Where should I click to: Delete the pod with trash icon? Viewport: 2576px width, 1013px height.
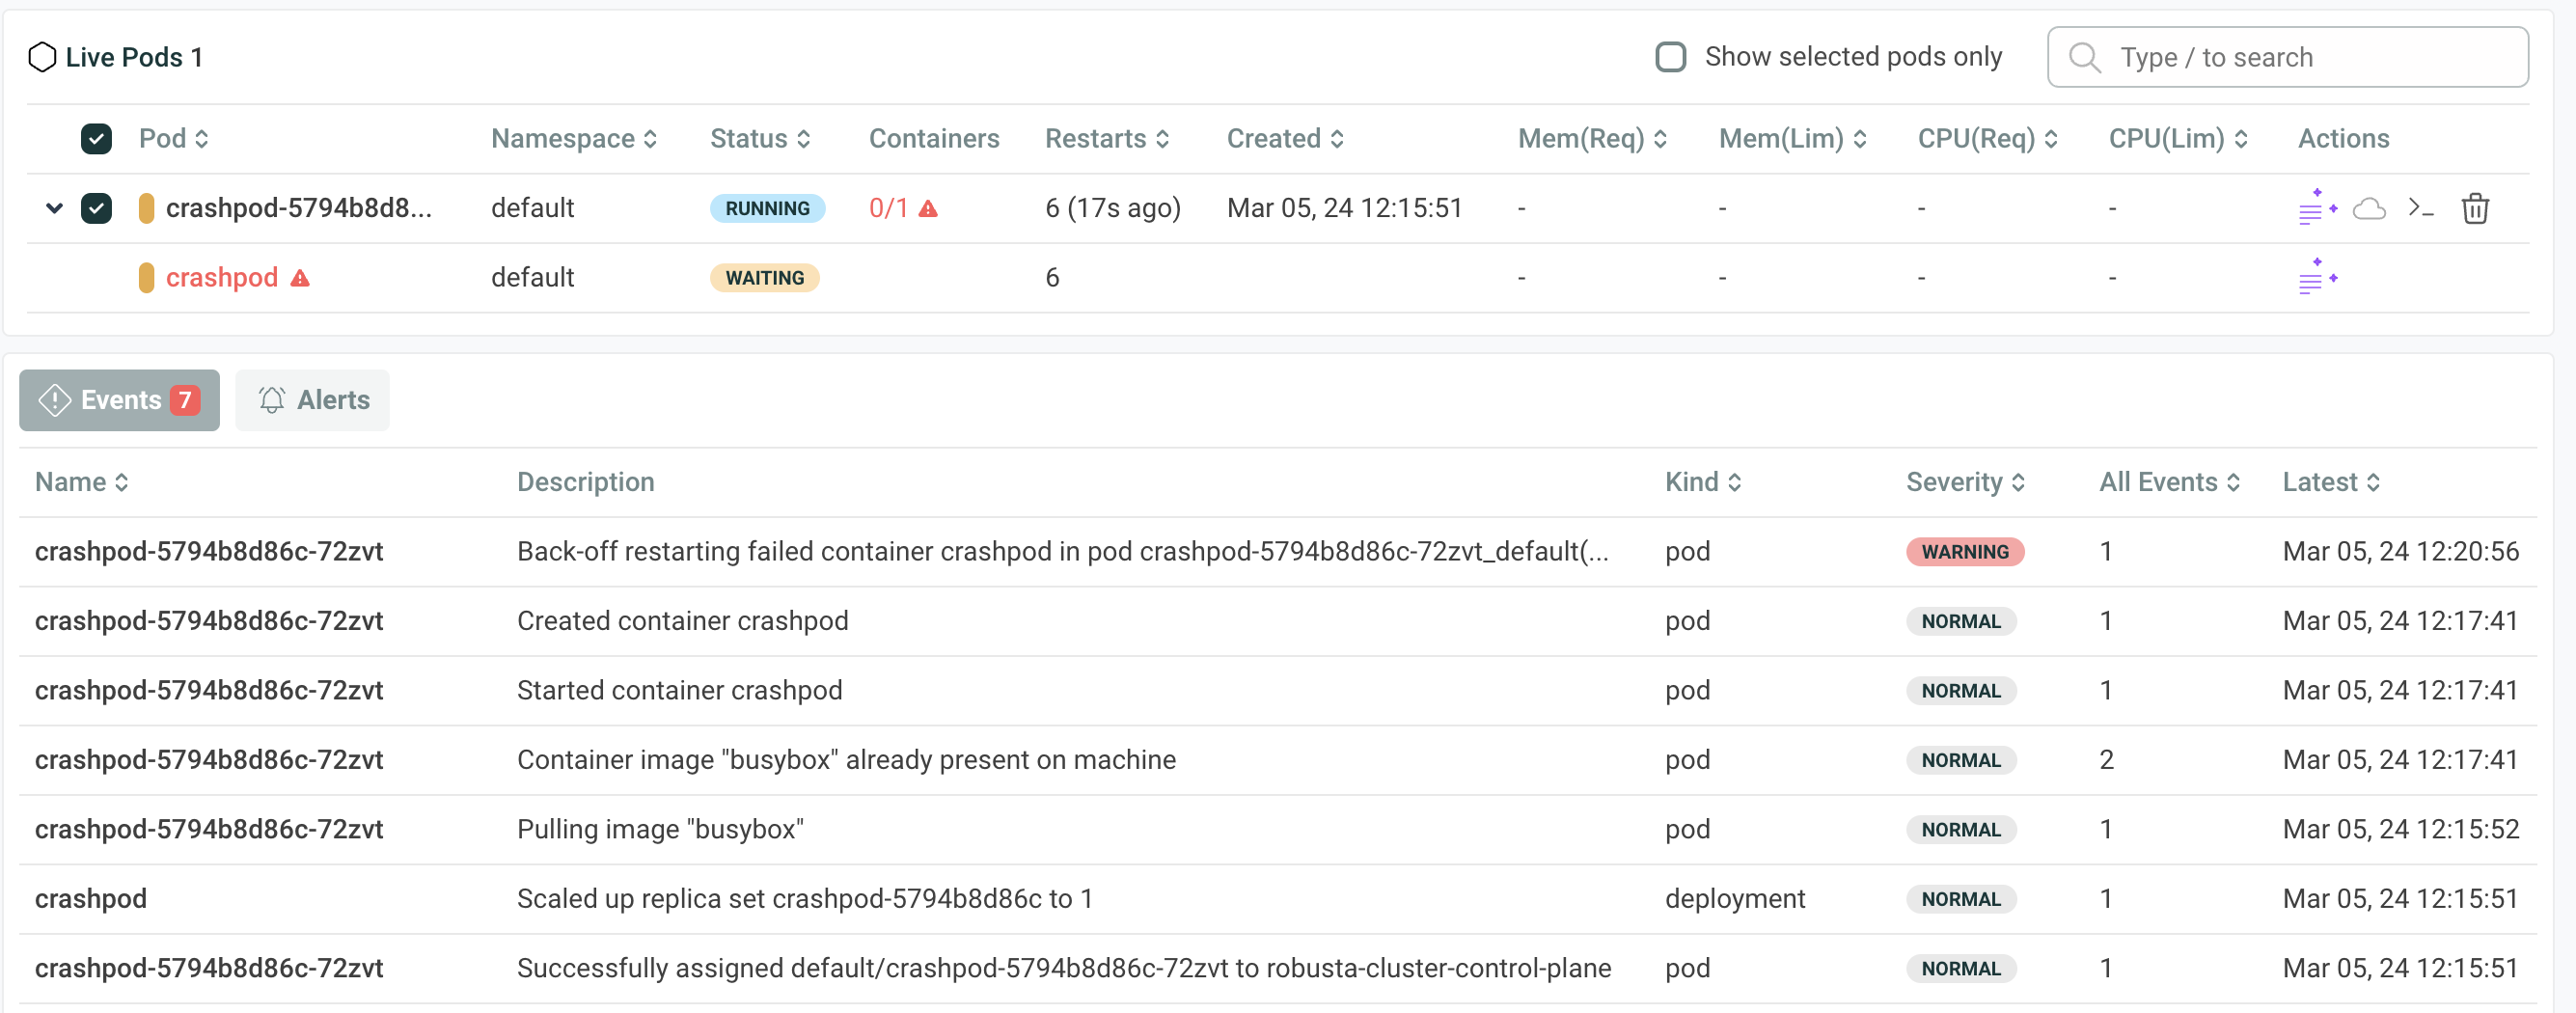pyautogui.click(x=2475, y=208)
